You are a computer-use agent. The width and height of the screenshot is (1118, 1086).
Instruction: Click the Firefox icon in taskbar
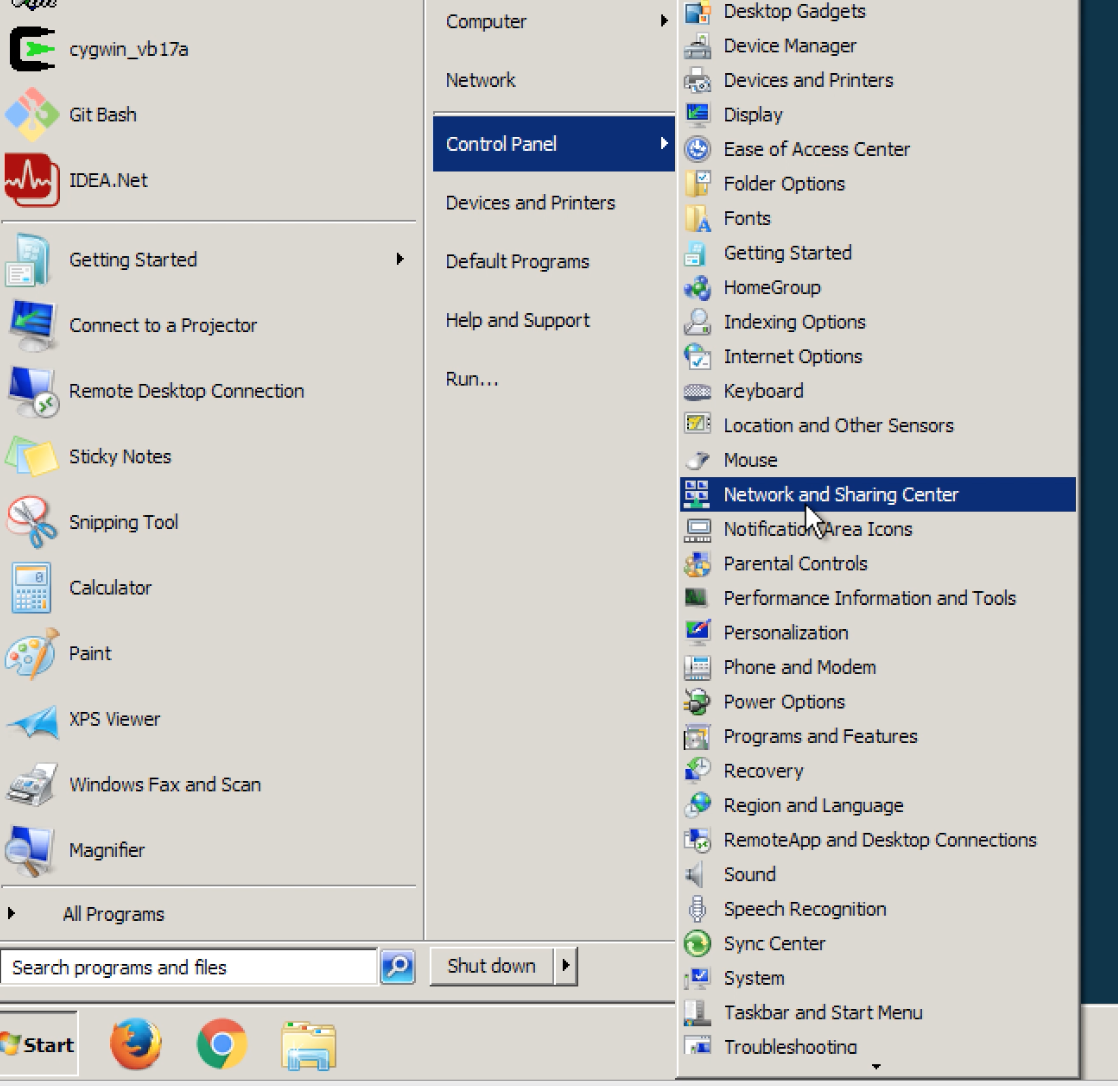(135, 1045)
